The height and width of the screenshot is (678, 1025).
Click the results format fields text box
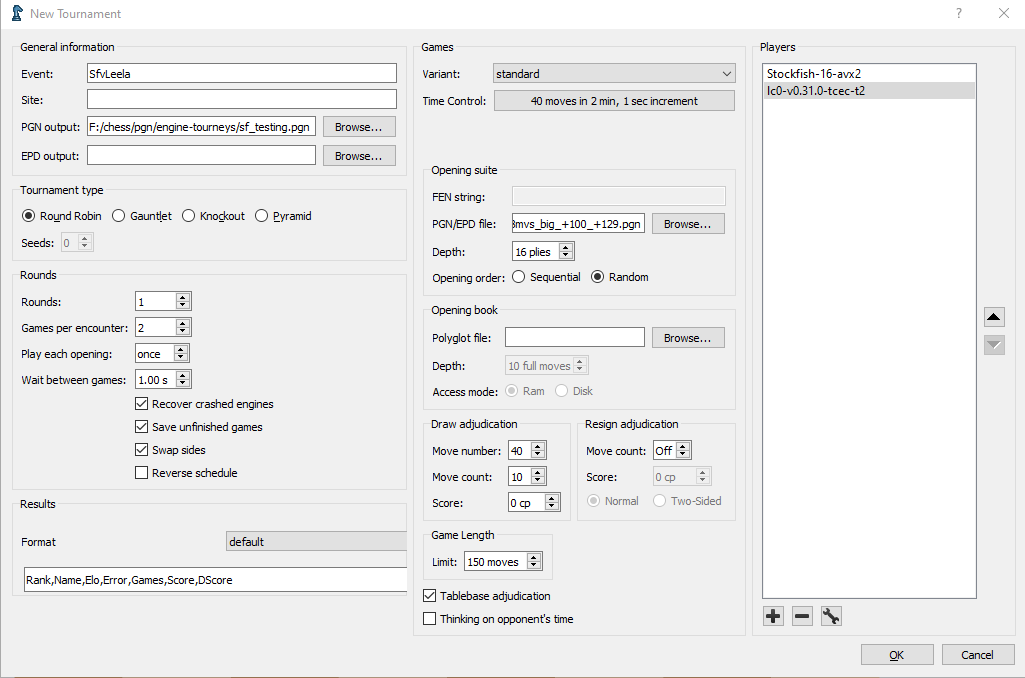click(x=216, y=579)
